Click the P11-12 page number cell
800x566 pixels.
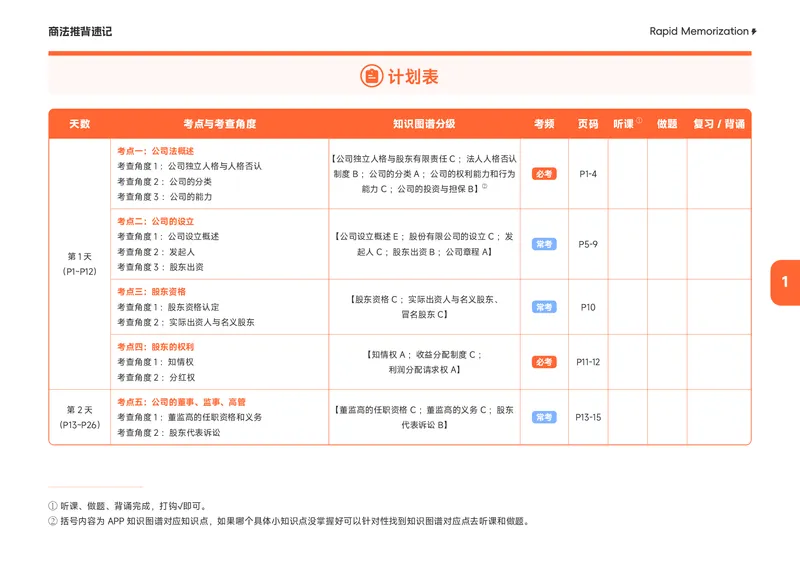pyautogui.click(x=588, y=362)
